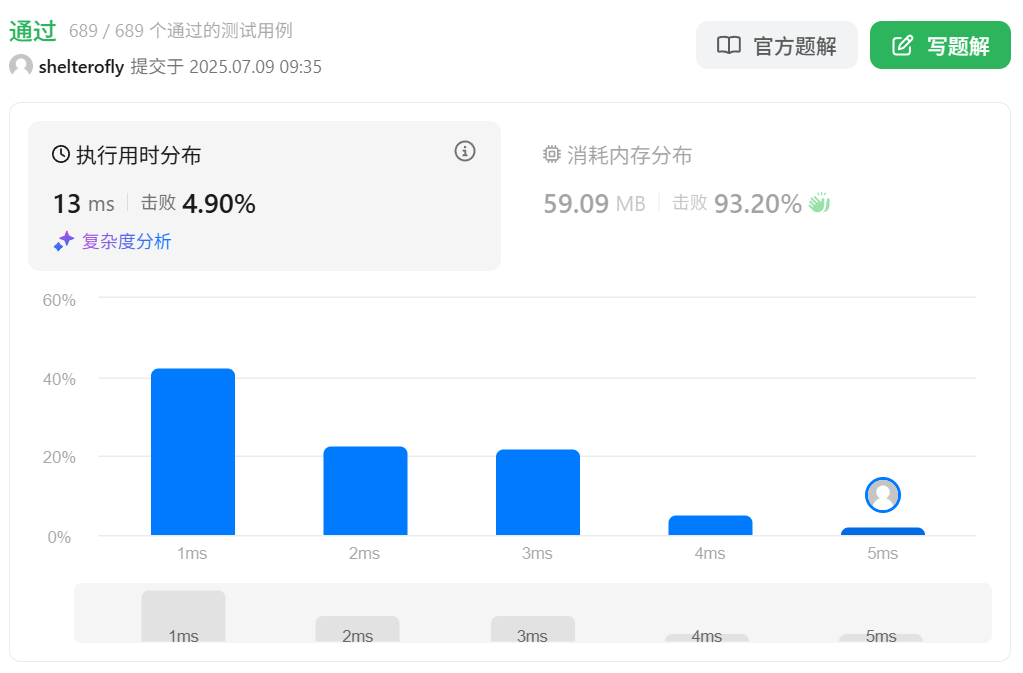Click the 59.09 MB memory value

(x=594, y=203)
